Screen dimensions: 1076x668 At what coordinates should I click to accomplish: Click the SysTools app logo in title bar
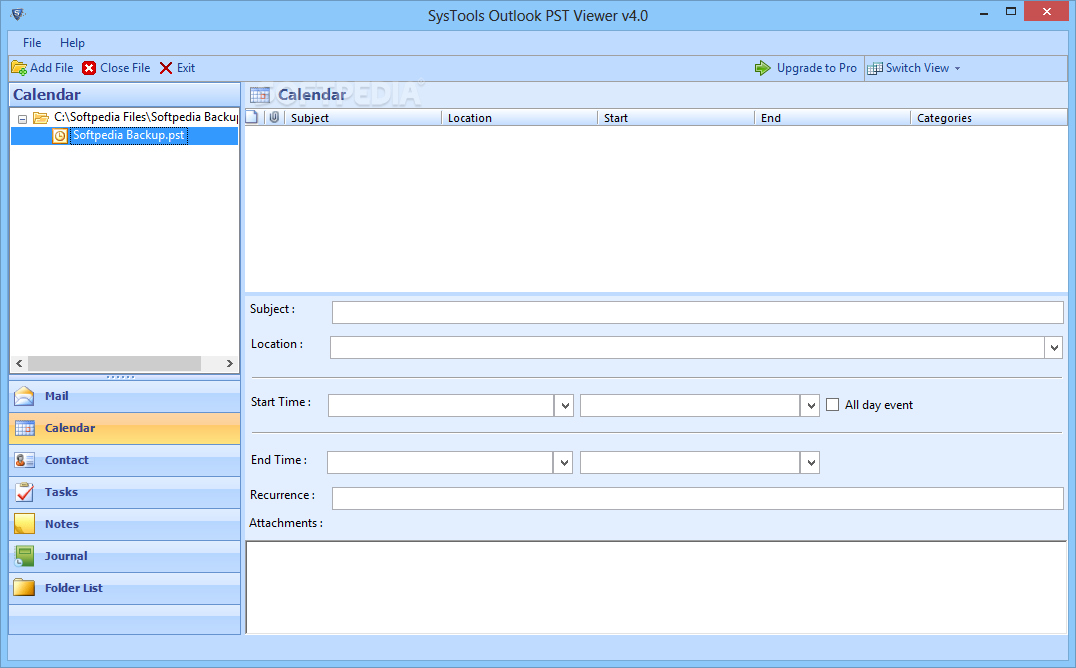[18, 14]
